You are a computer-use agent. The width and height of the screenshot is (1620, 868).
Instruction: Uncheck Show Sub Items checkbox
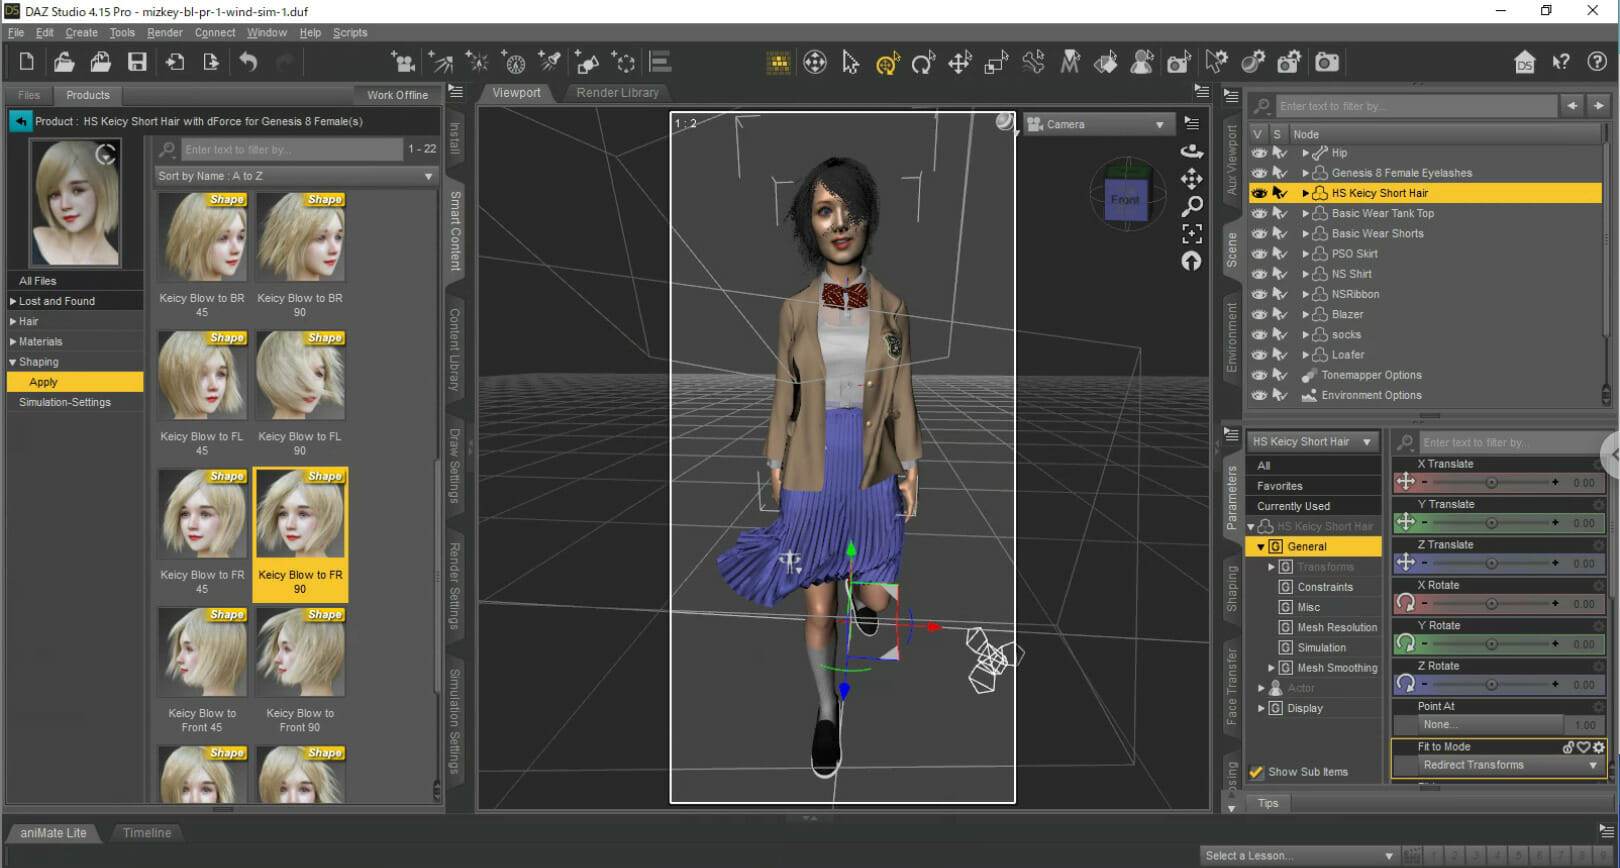[x=1256, y=772]
